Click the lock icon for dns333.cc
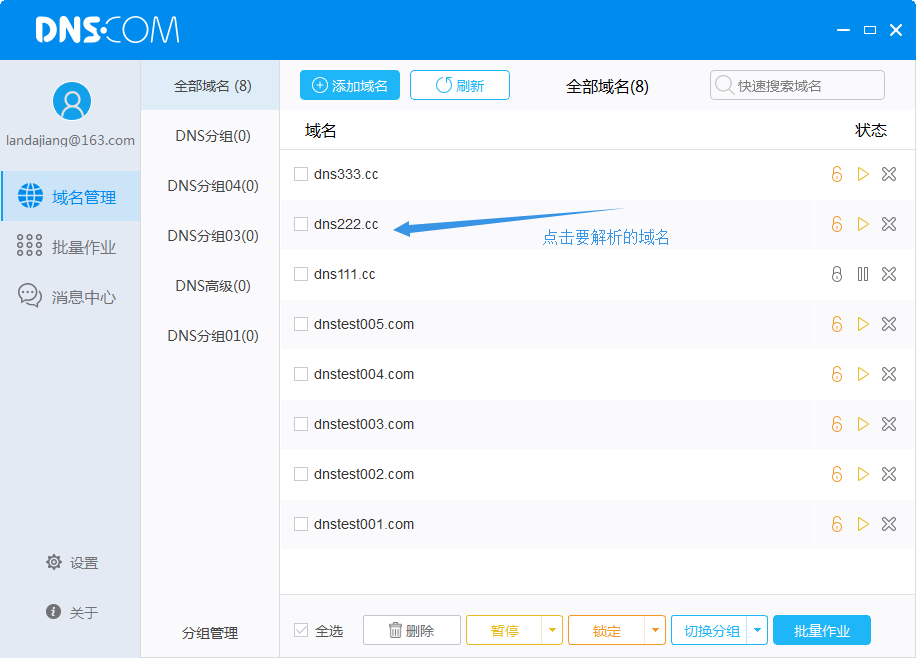The width and height of the screenshot is (916, 658). (837, 174)
